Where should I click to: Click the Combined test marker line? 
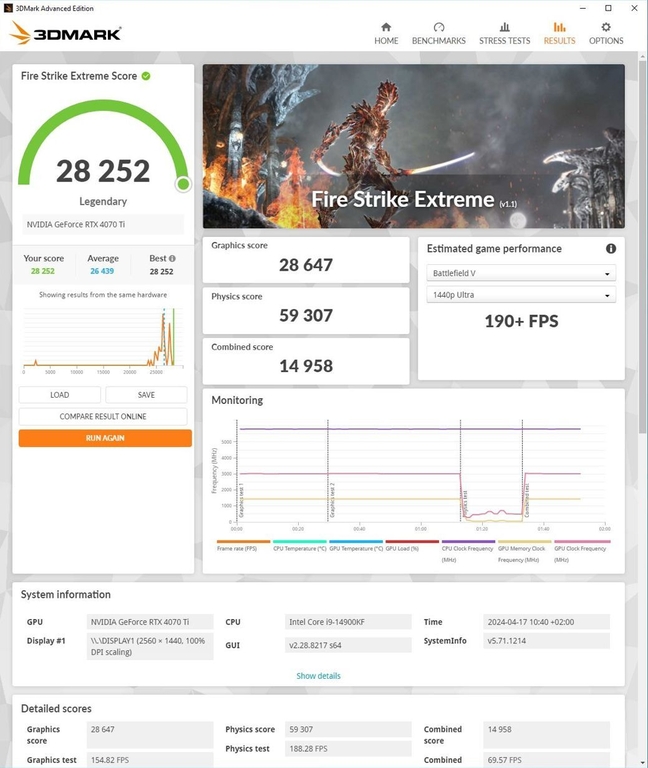tap(522, 470)
